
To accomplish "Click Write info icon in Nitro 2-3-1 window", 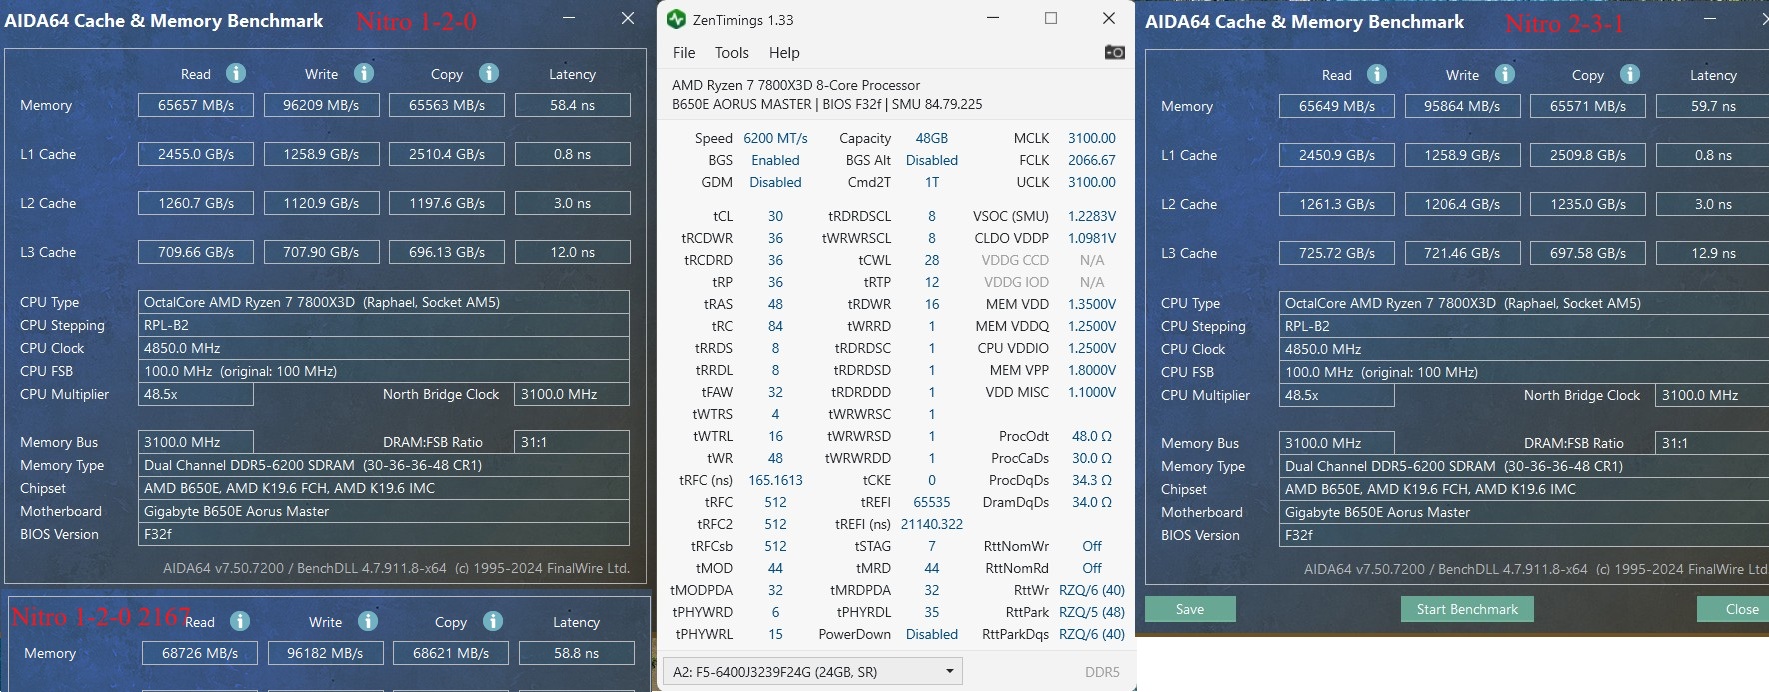I will click(1505, 74).
